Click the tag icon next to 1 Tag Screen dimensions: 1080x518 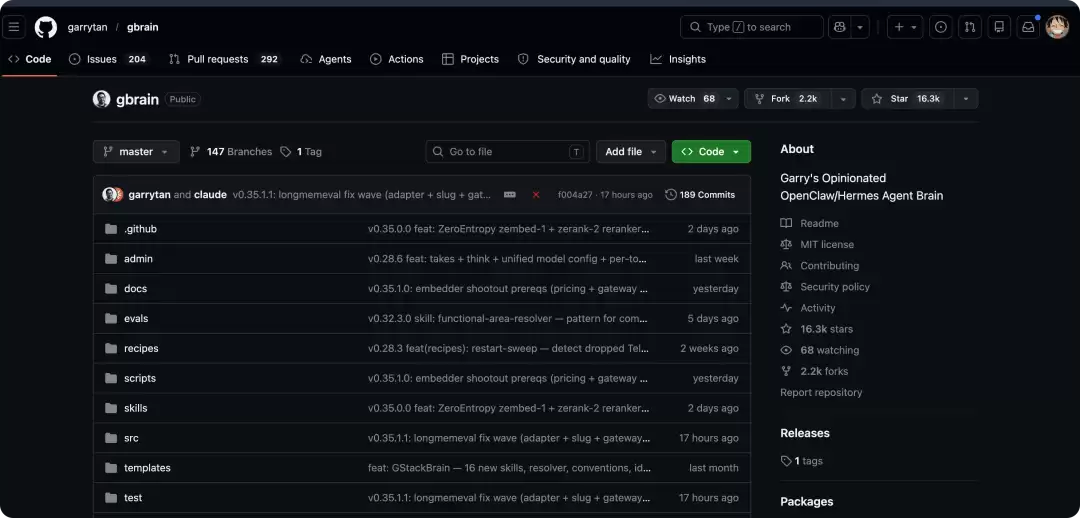(286, 152)
